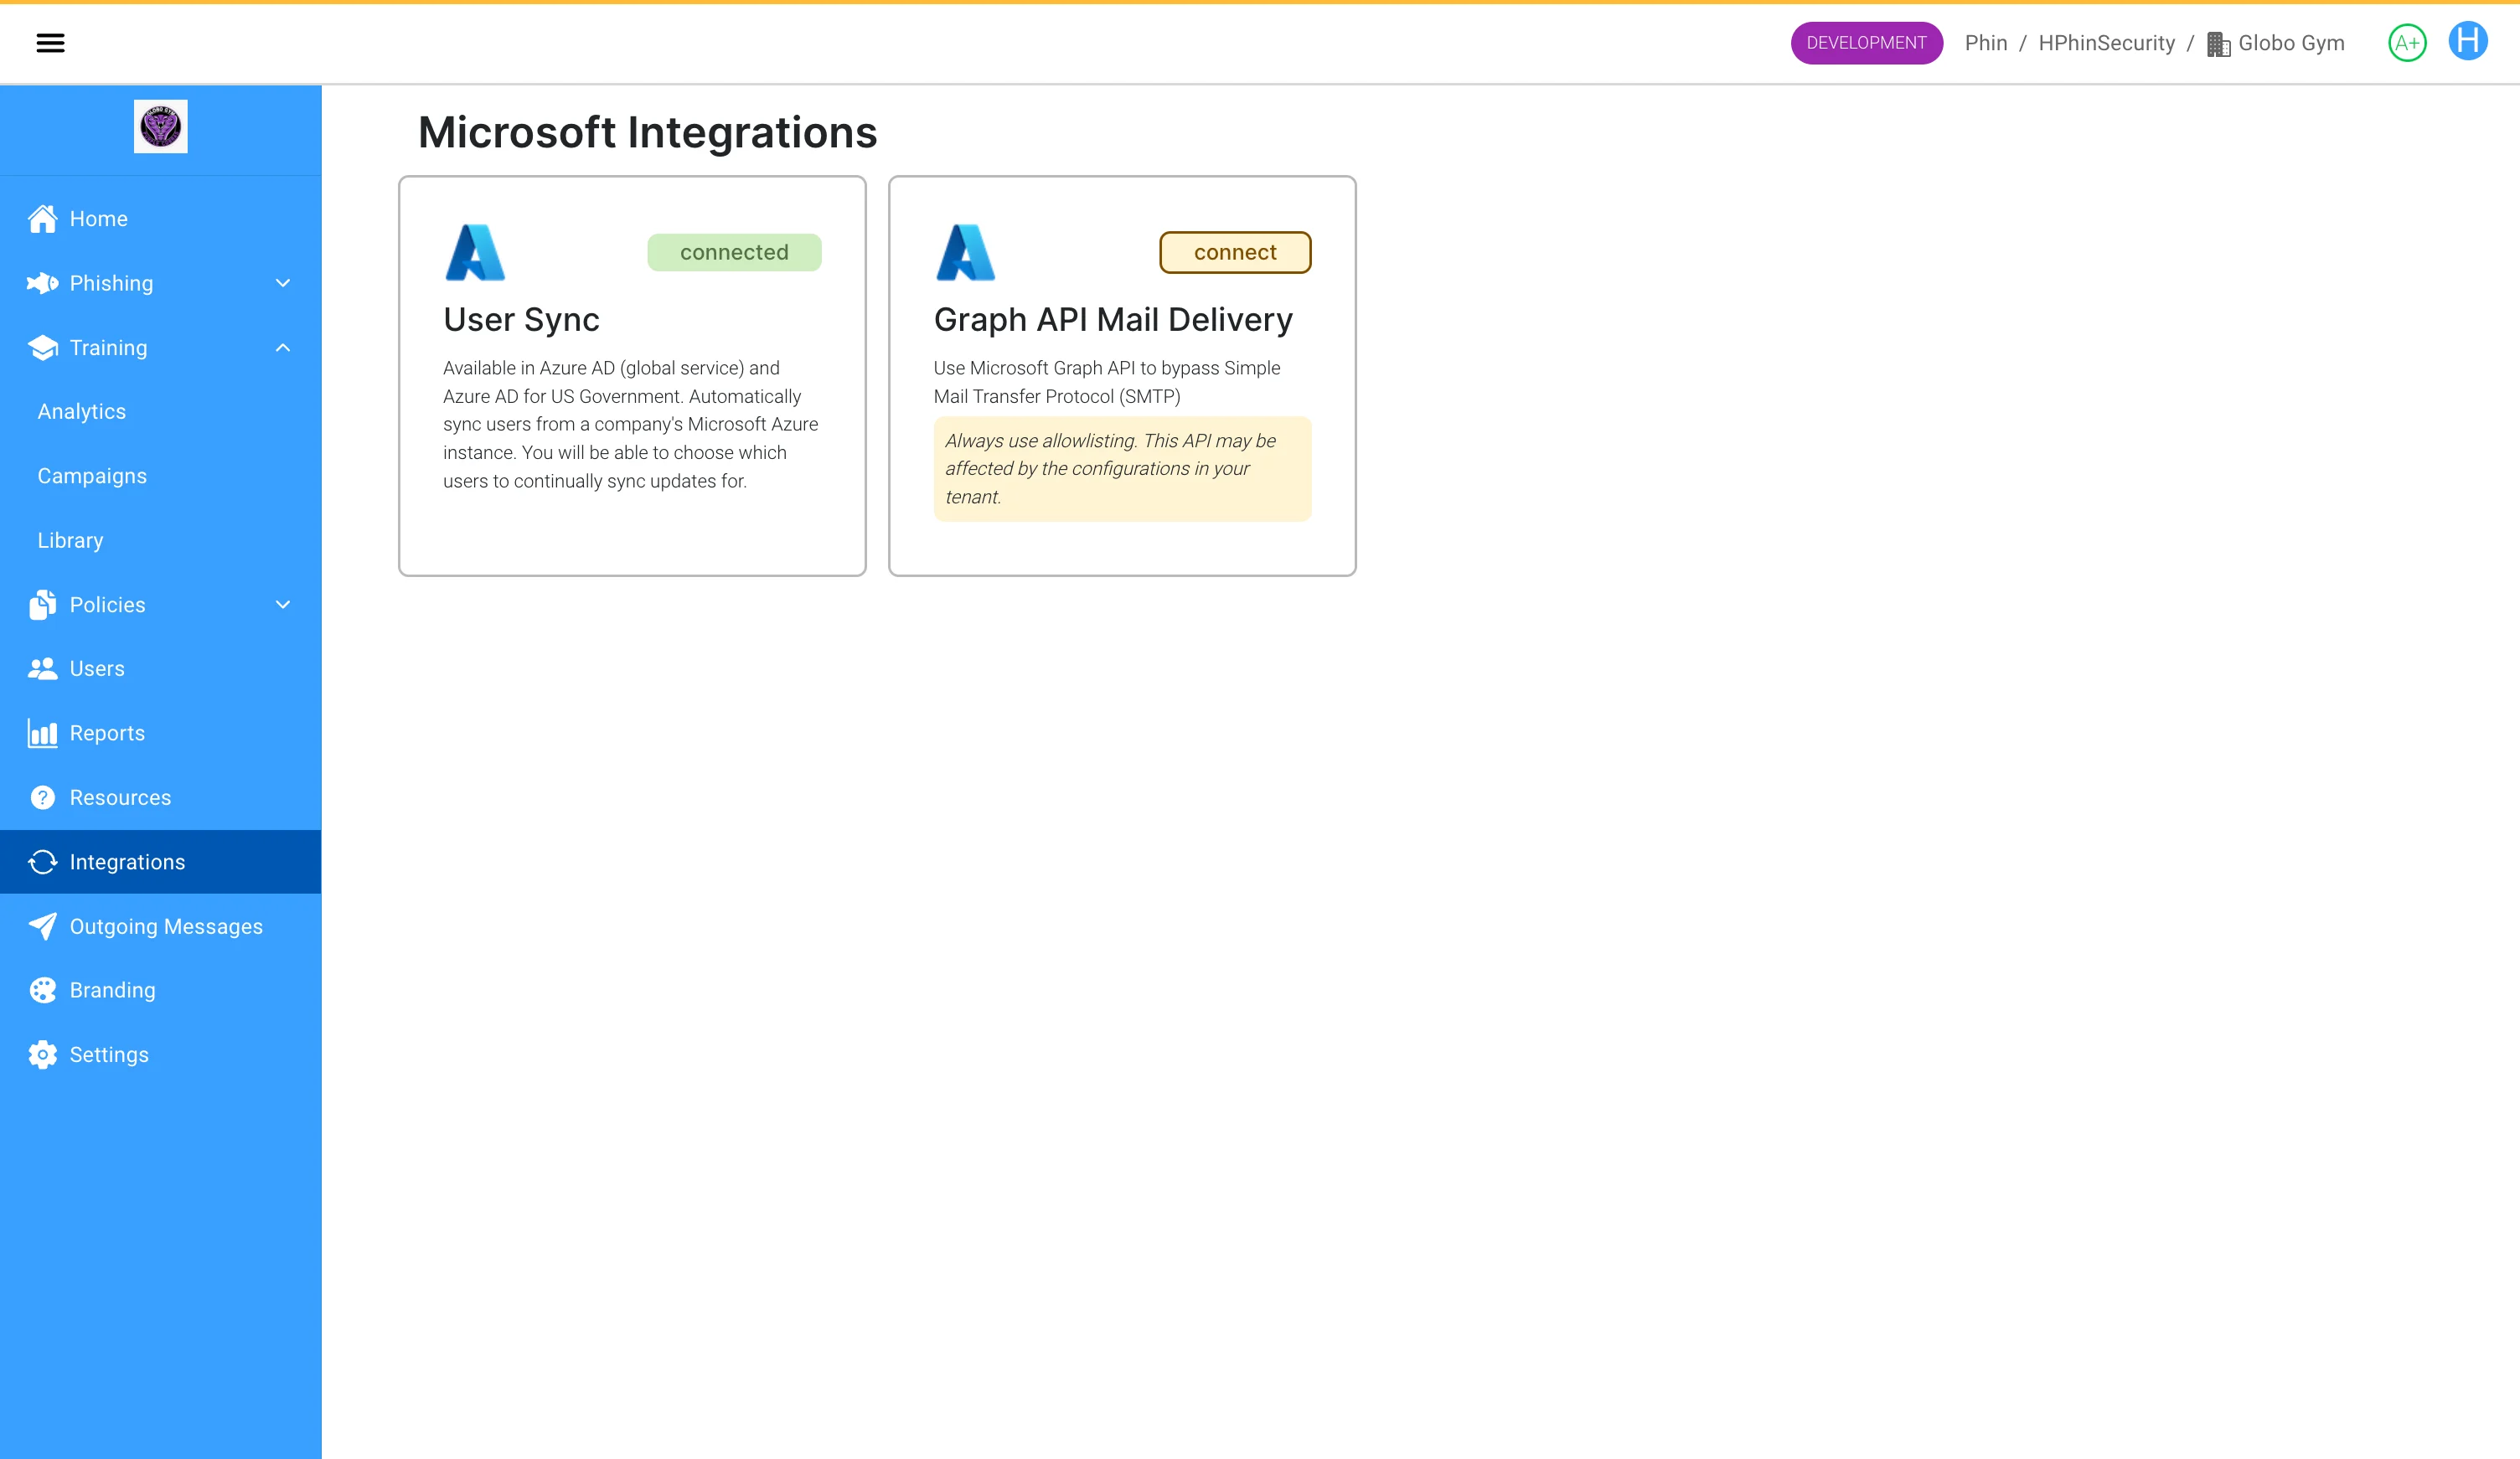Collapse the Training menu chevron
This screenshot has height=1459, width=2520.
click(283, 348)
